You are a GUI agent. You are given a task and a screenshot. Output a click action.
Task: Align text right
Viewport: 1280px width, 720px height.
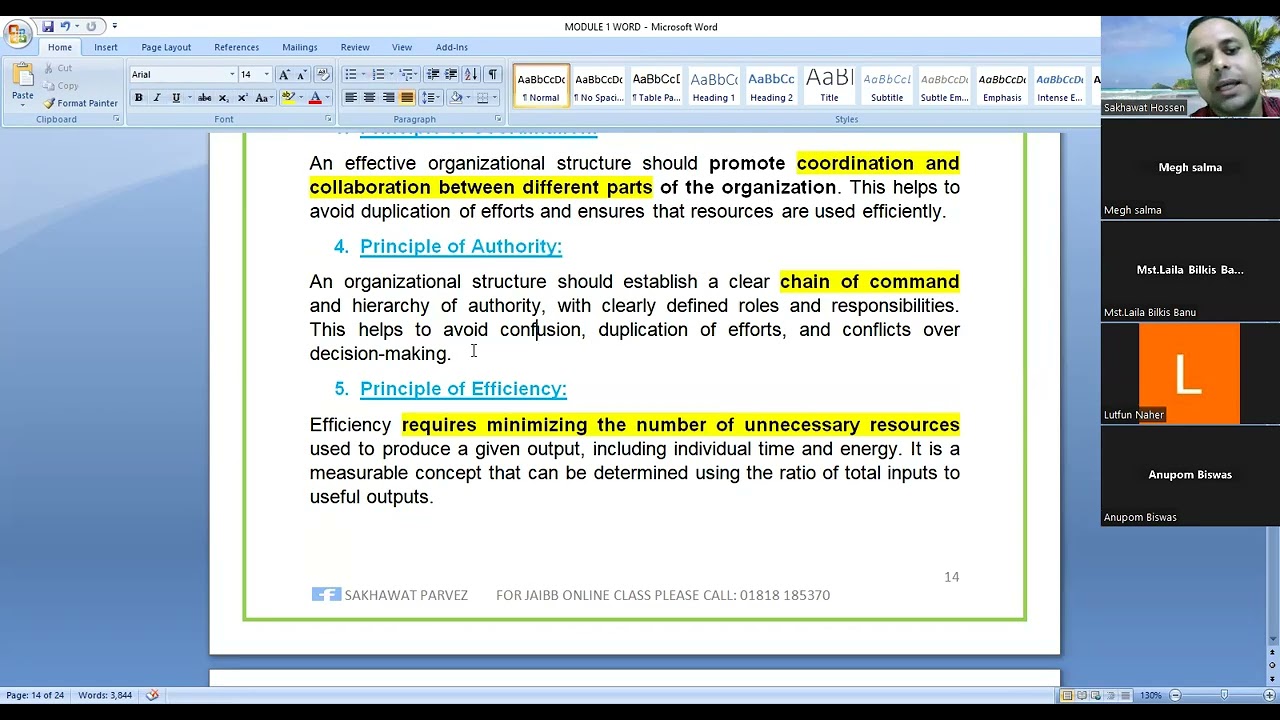(388, 98)
